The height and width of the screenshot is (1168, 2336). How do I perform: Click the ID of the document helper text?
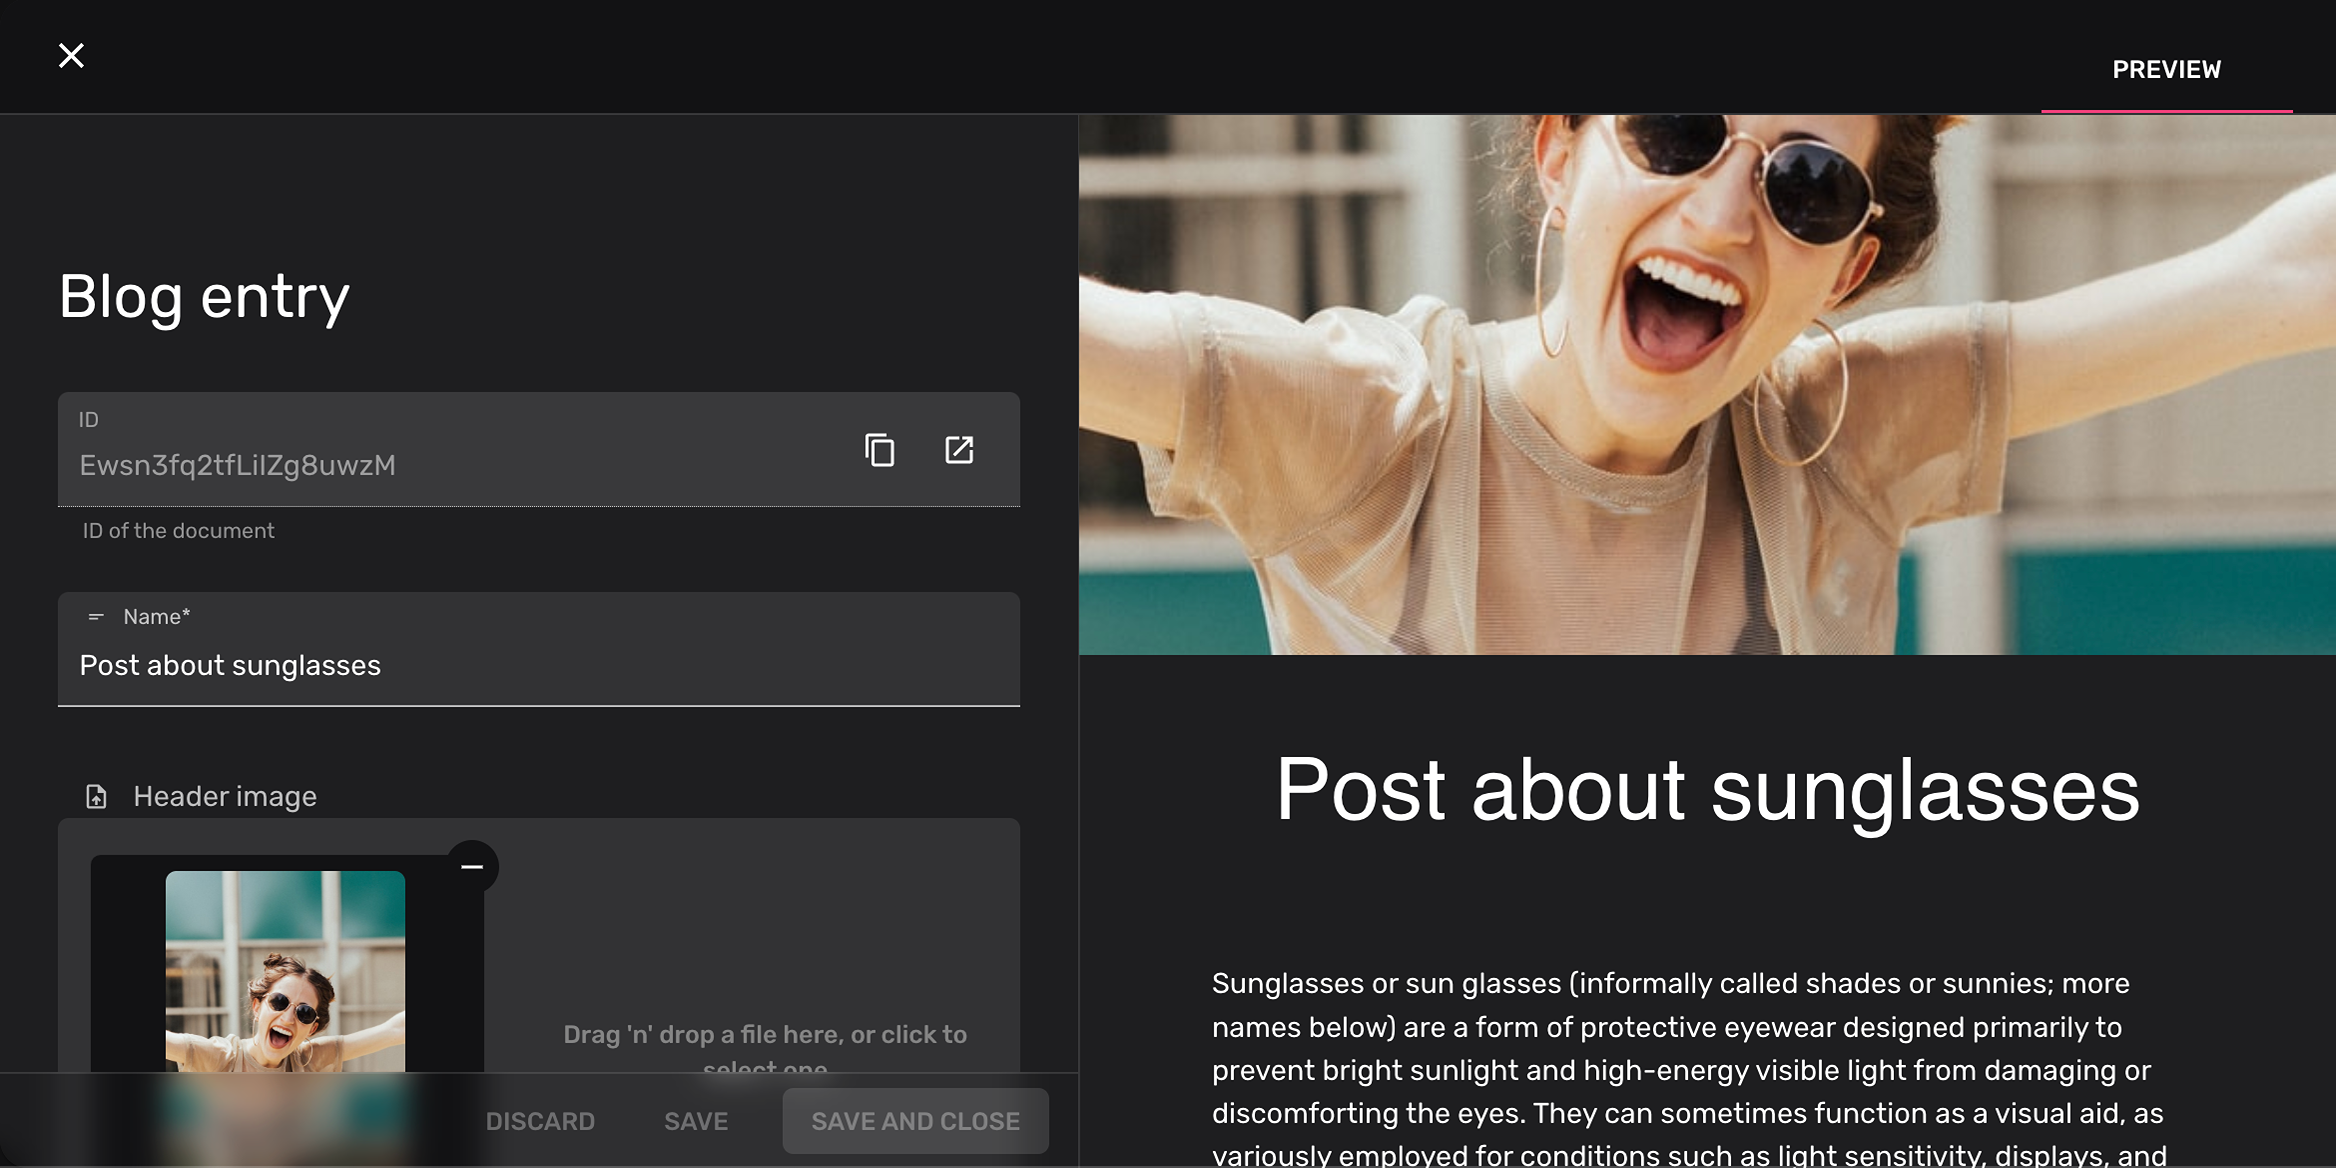pyautogui.click(x=178, y=530)
